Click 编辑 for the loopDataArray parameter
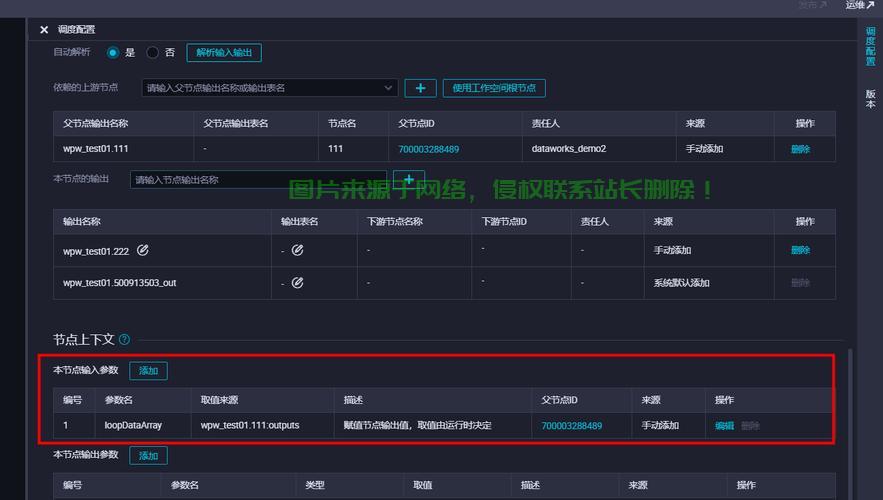 point(724,426)
